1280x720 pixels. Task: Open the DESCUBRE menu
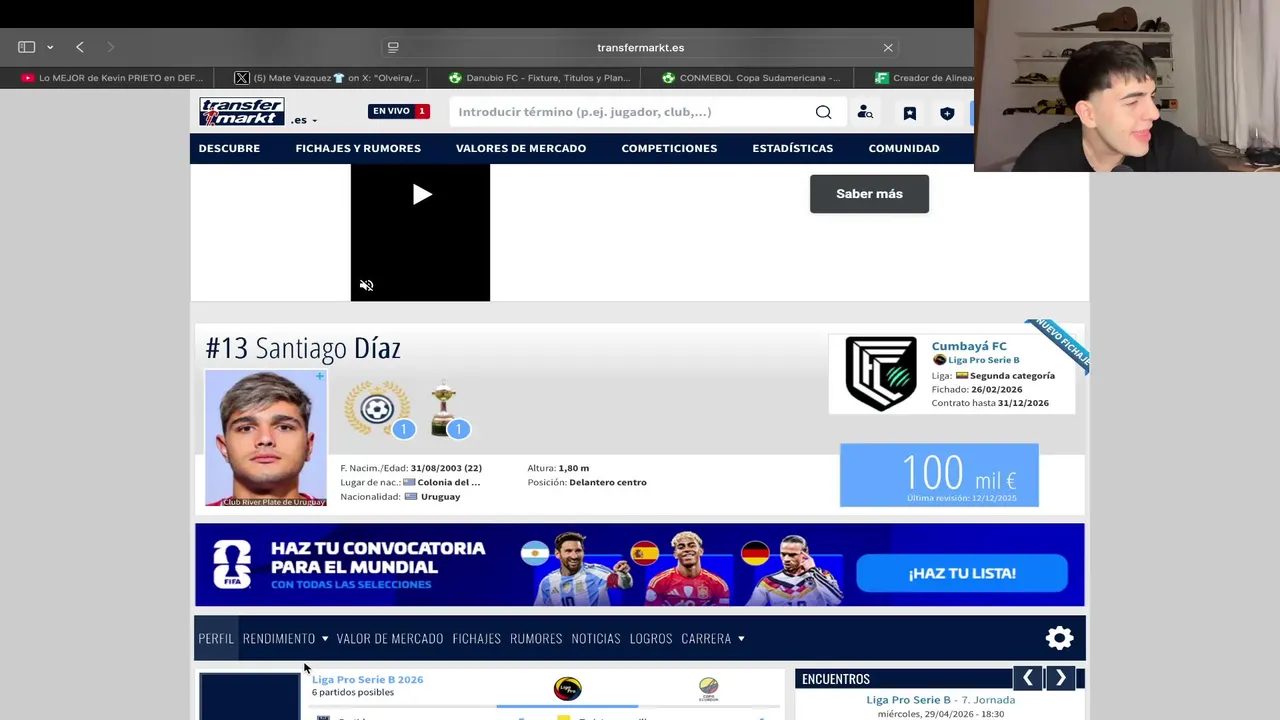tap(229, 148)
